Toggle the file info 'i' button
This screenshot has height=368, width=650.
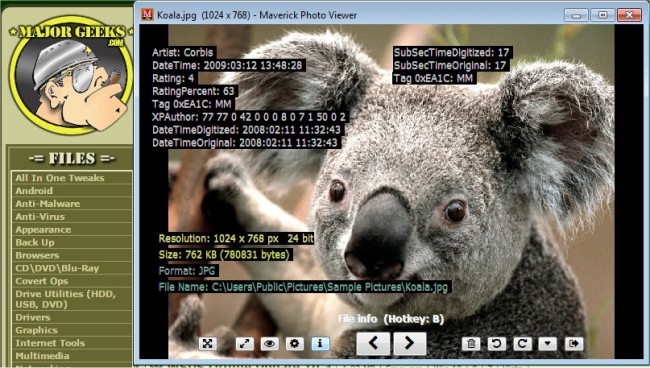320,344
